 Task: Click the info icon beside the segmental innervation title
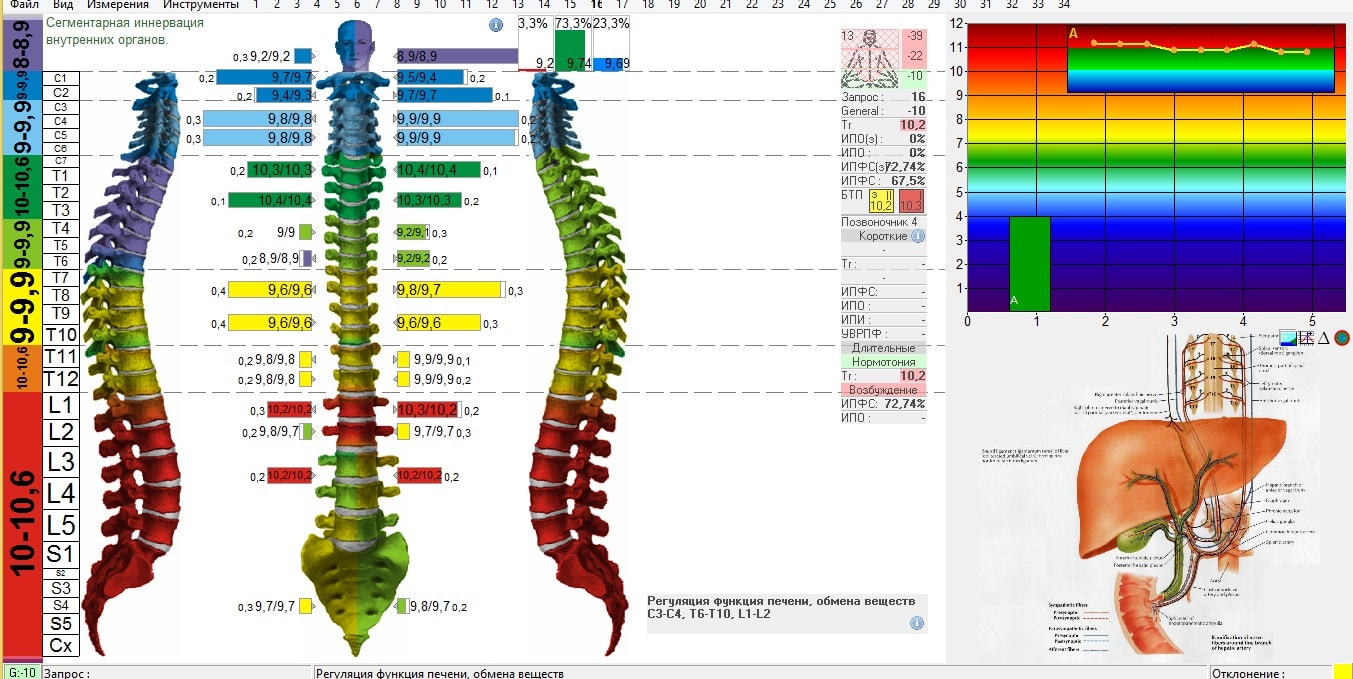[495, 25]
